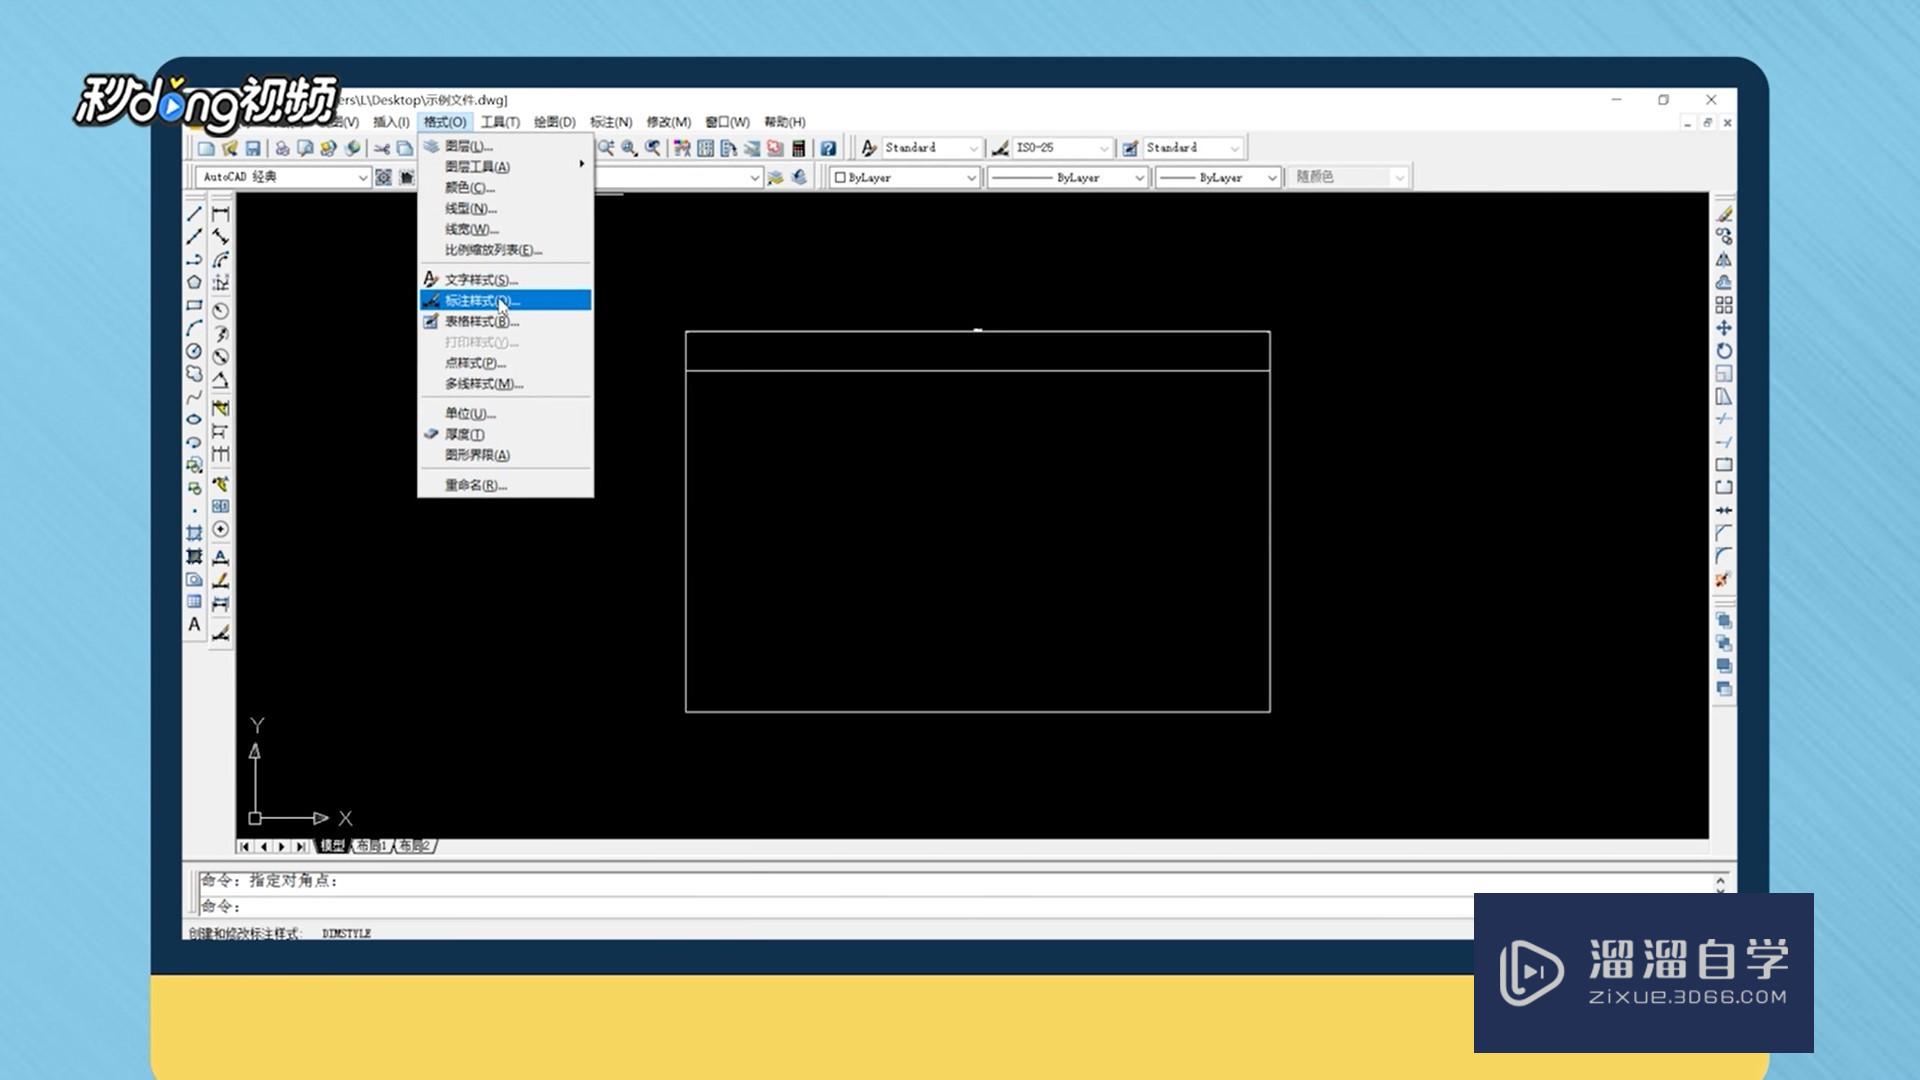
Task: Select the Arc length dimension tool
Action: 221,260
